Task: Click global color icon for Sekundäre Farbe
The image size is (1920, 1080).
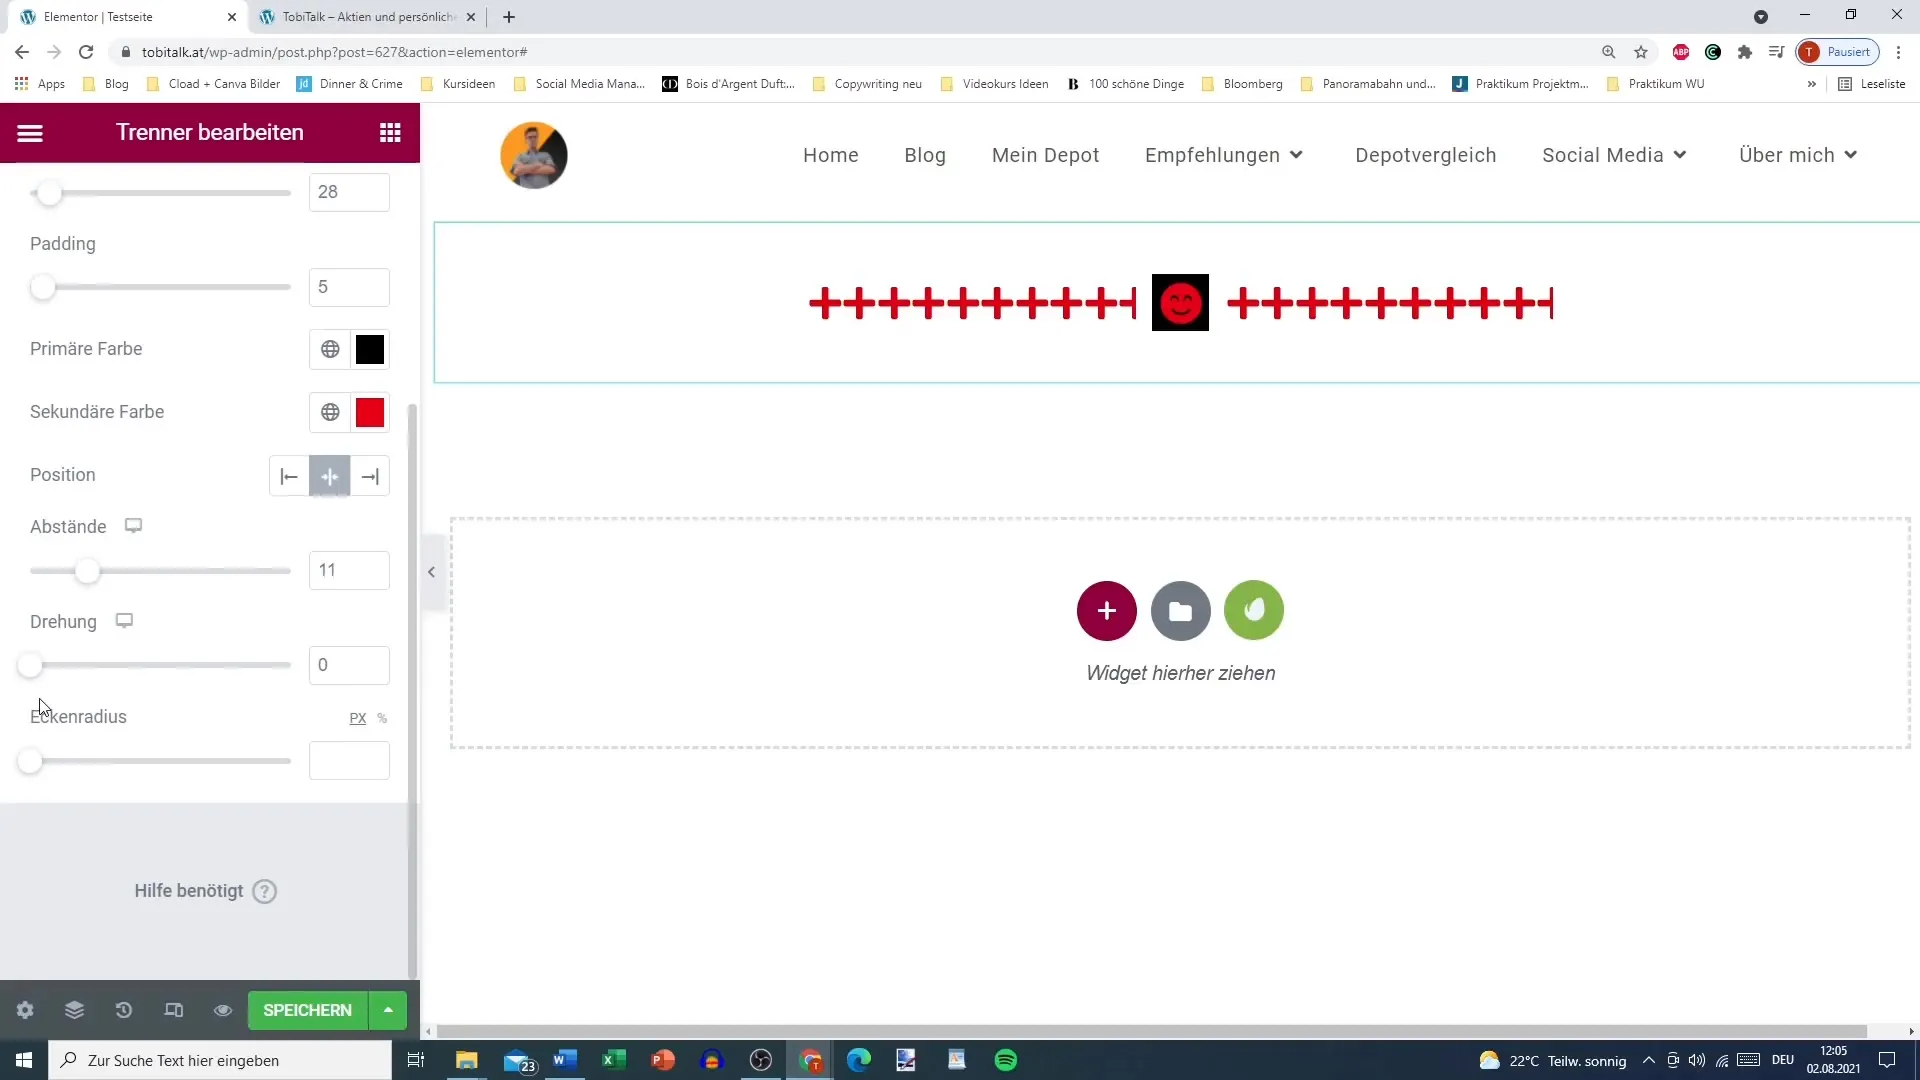Action: coord(330,412)
